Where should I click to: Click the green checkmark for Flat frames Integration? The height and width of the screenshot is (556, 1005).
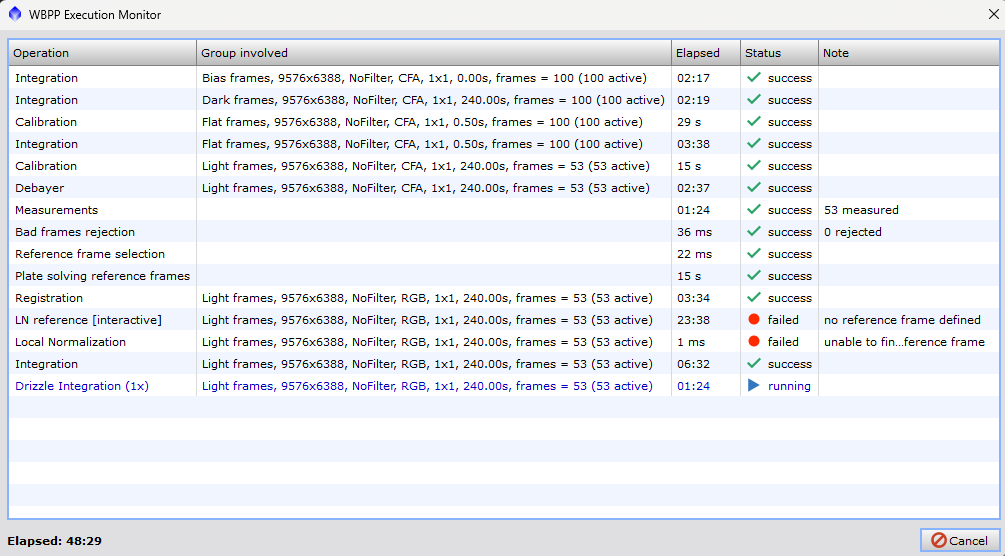[x=754, y=143]
